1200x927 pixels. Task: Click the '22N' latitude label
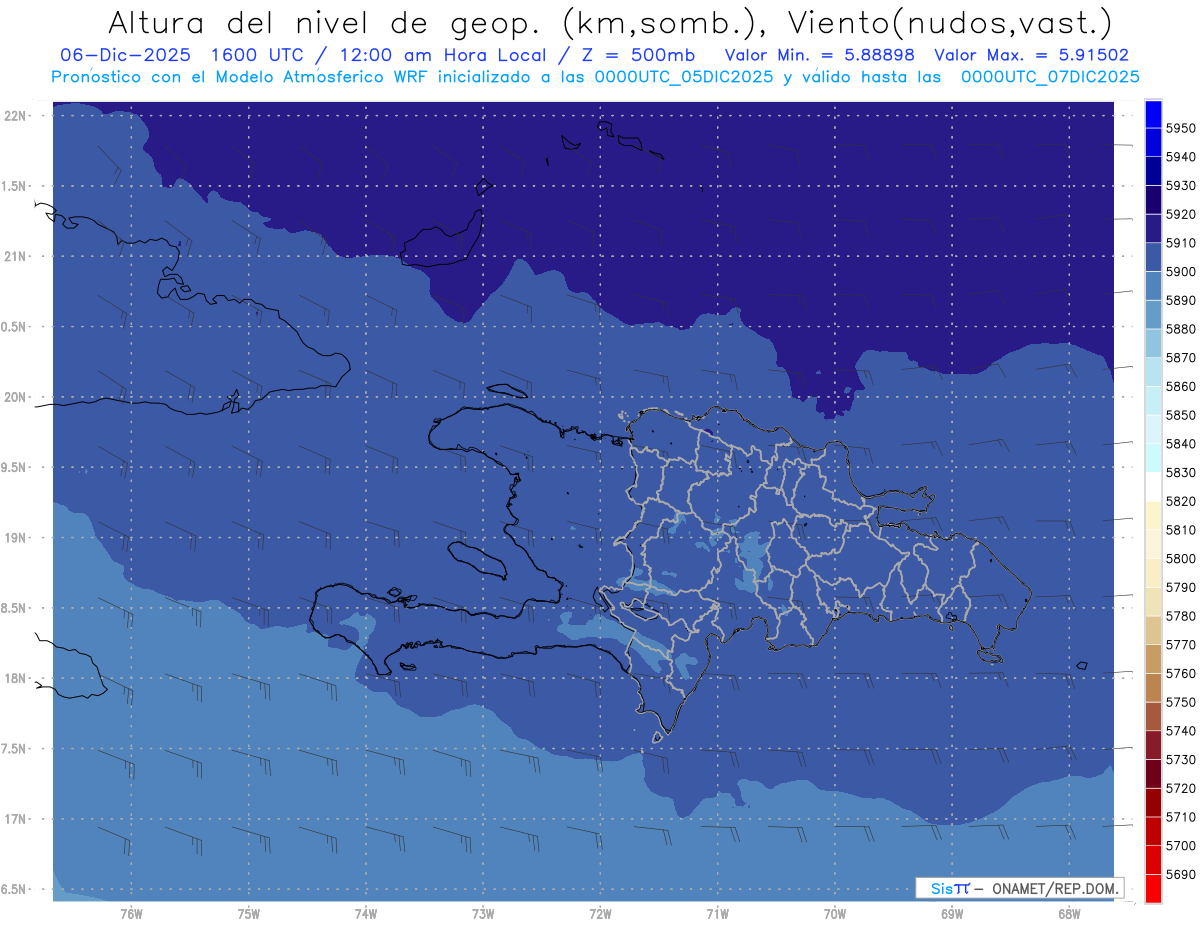point(15,116)
